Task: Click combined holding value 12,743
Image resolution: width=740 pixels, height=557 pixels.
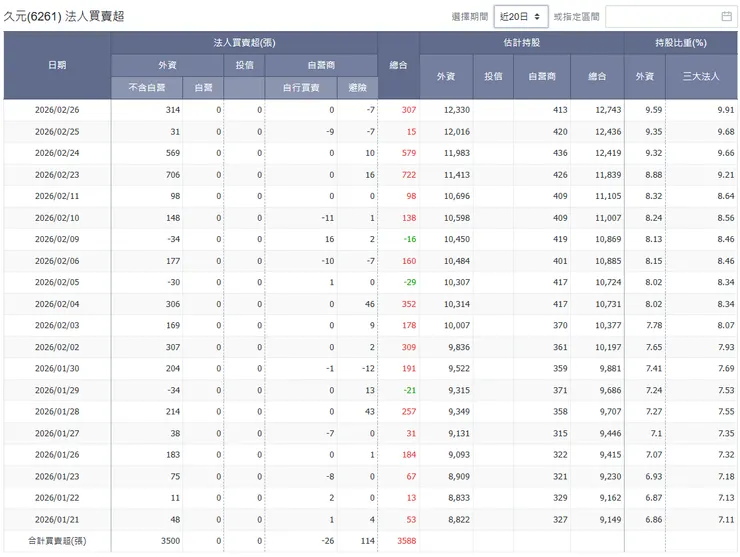Action: tap(608, 110)
